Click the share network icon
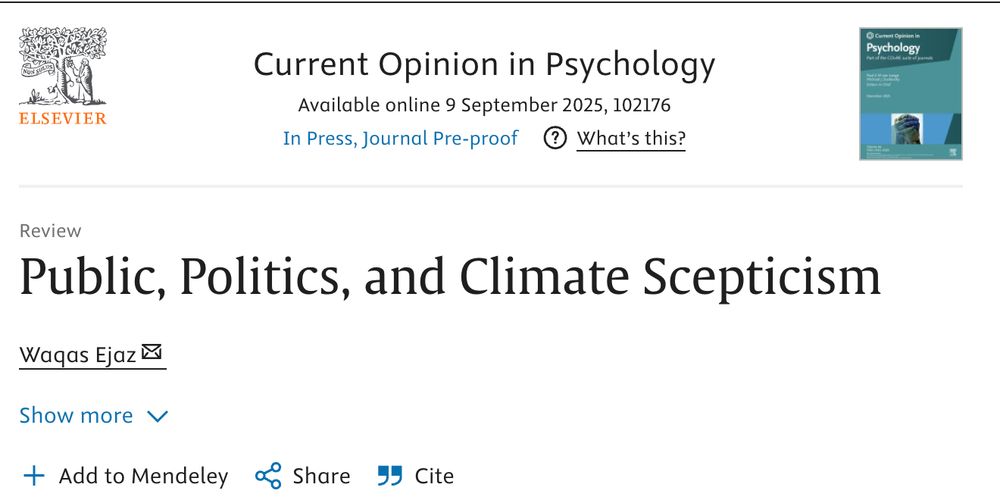 (268, 476)
